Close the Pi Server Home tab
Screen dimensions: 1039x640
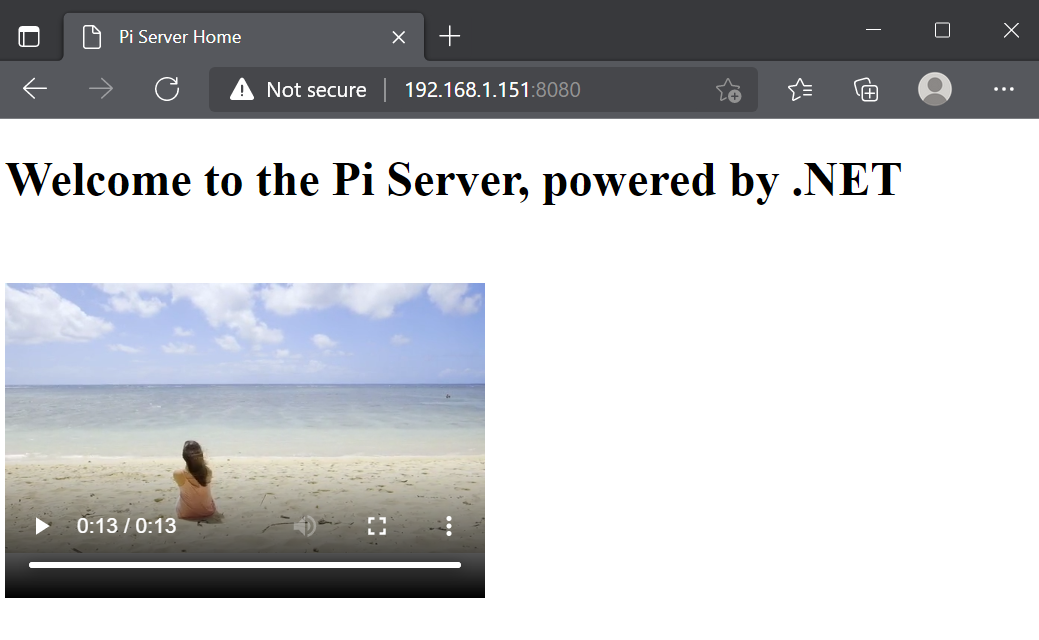tap(398, 36)
